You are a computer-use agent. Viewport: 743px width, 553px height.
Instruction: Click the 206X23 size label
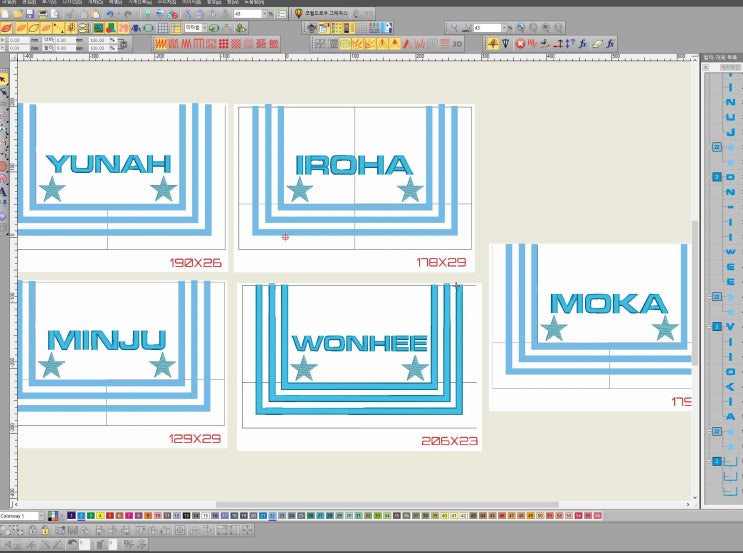point(449,441)
